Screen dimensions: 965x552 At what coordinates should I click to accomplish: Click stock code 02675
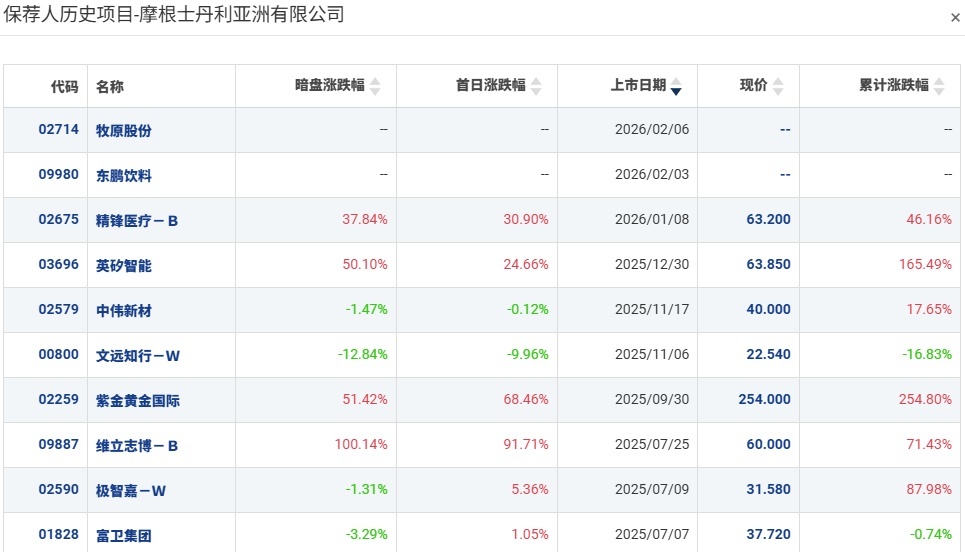tap(58, 219)
